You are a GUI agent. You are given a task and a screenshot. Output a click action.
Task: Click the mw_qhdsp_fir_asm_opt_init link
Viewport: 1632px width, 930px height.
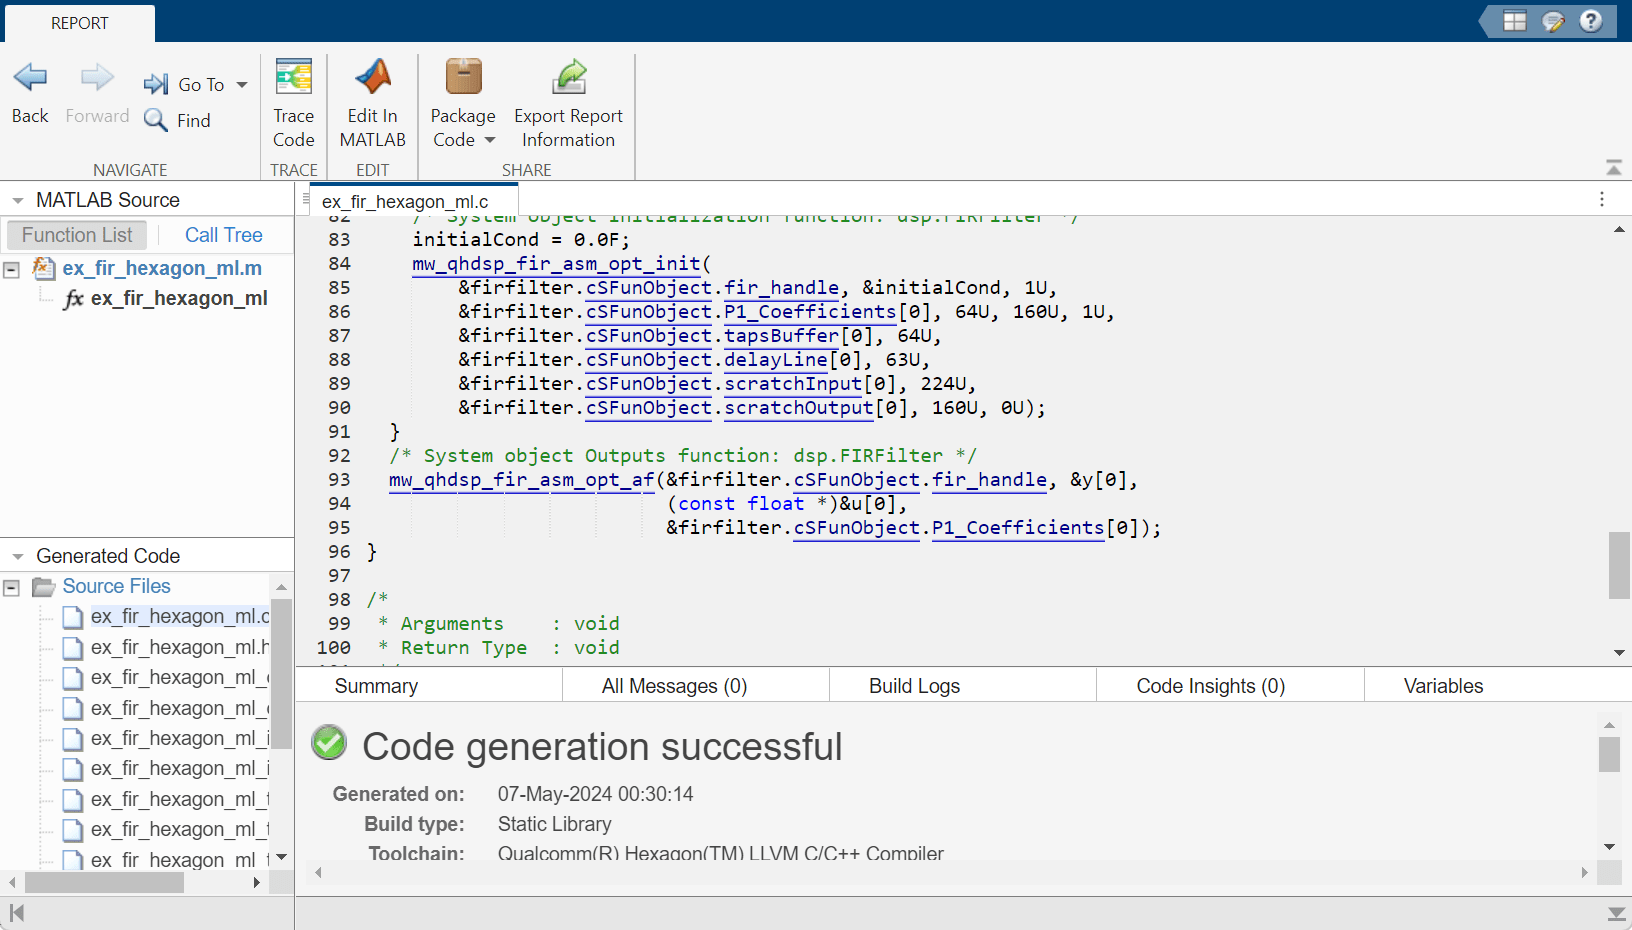tap(556, 264)
